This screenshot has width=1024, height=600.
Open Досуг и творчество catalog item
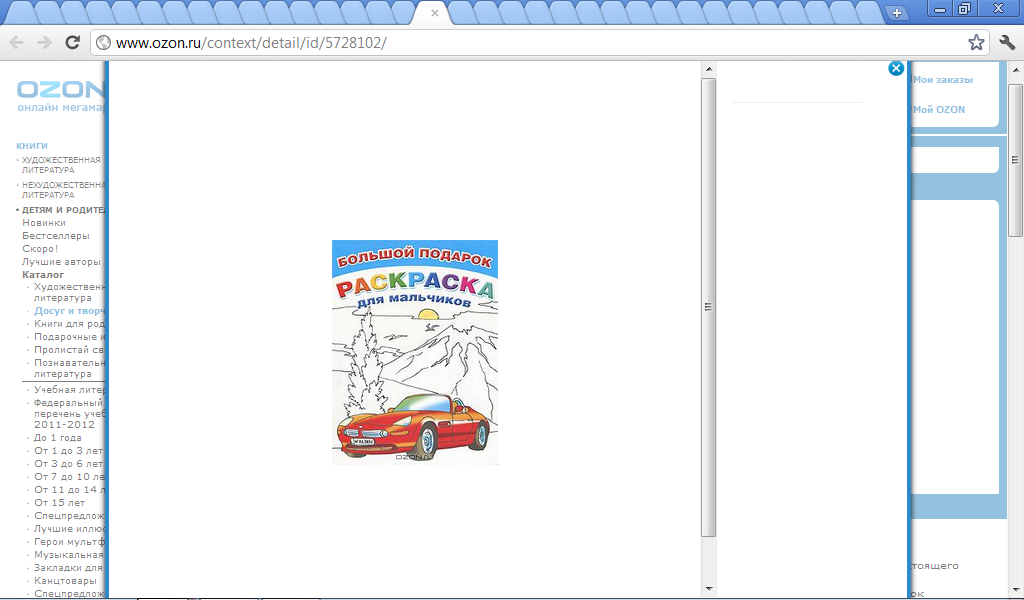(x=69, y=311)
